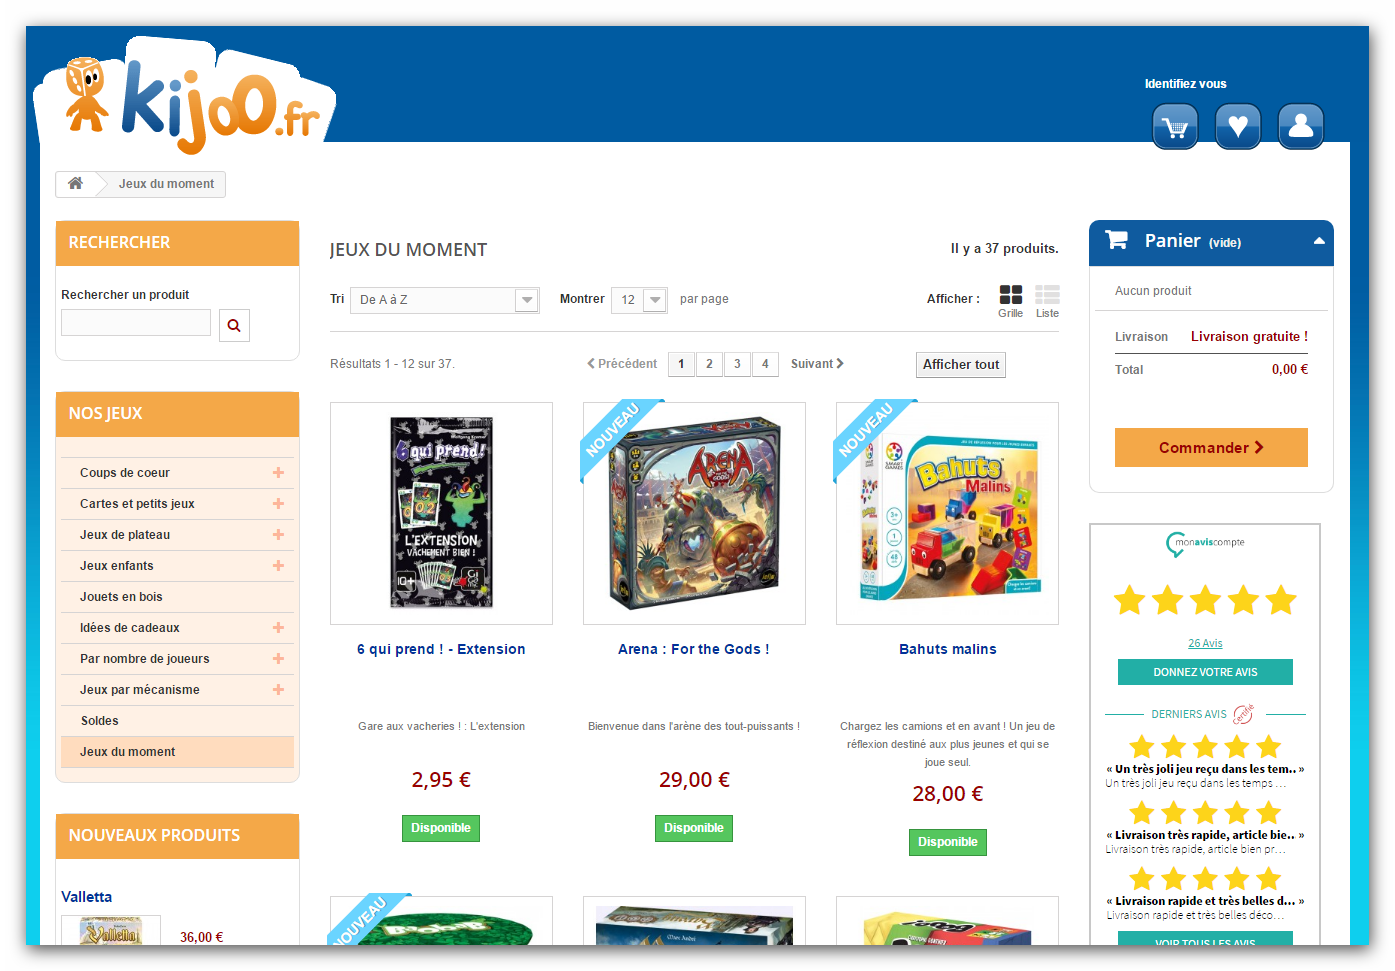Click the Rechercher un produit input field
The height and width of the screenshot is (971, 1395).
coord(136,323)
